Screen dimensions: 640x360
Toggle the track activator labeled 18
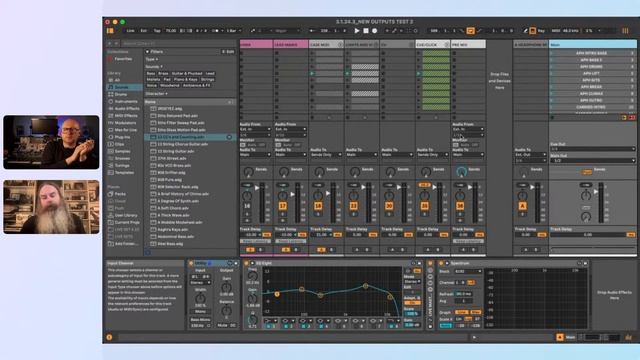(318, 206)
